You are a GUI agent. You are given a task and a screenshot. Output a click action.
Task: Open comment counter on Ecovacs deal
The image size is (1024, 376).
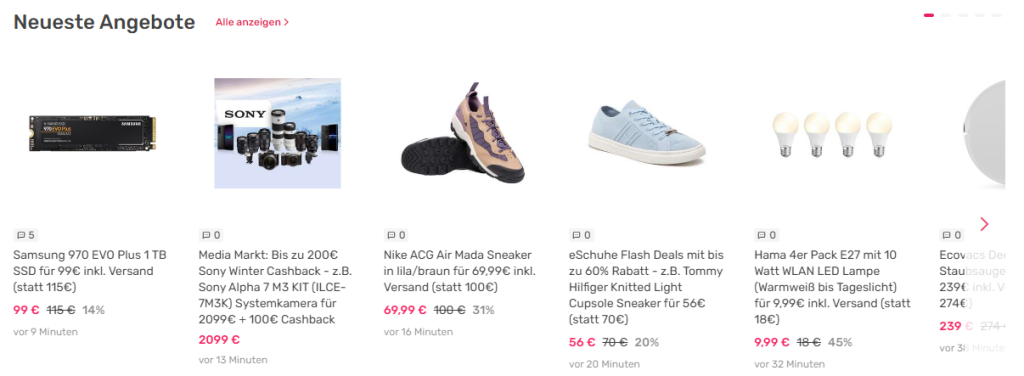(x=952, y=235)
